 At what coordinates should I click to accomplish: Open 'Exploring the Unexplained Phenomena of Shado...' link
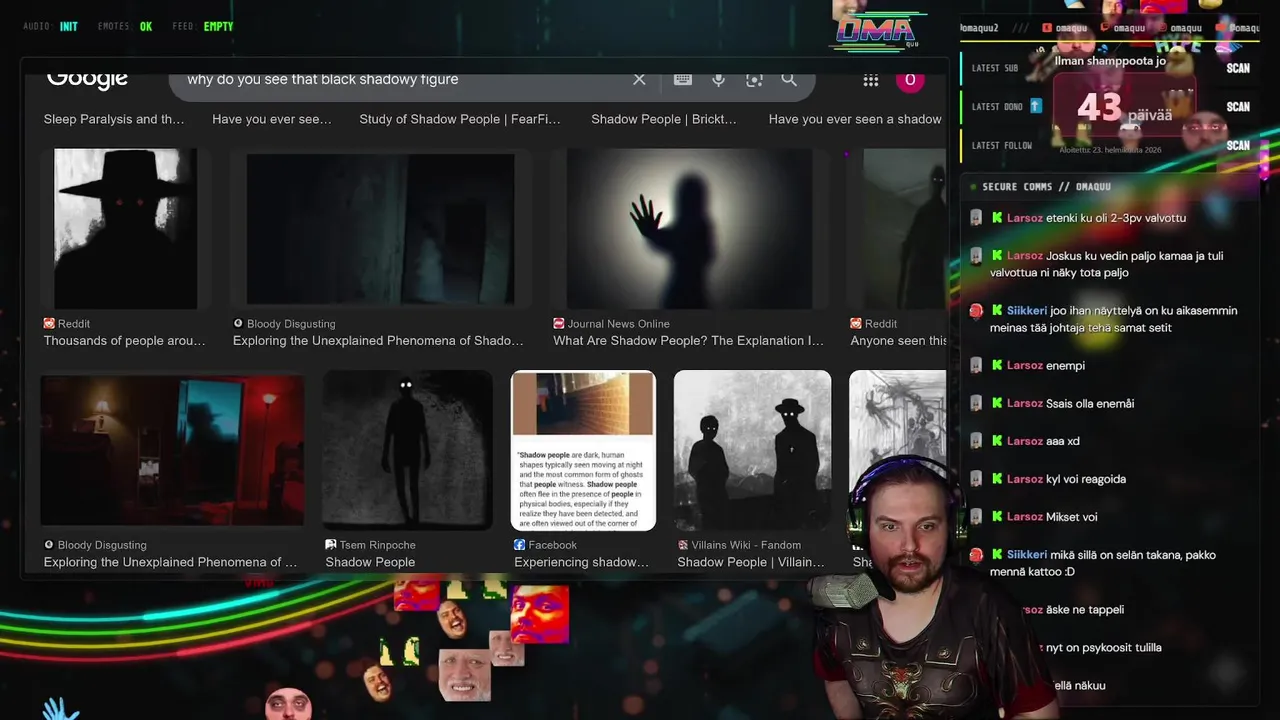coord(378,341)
